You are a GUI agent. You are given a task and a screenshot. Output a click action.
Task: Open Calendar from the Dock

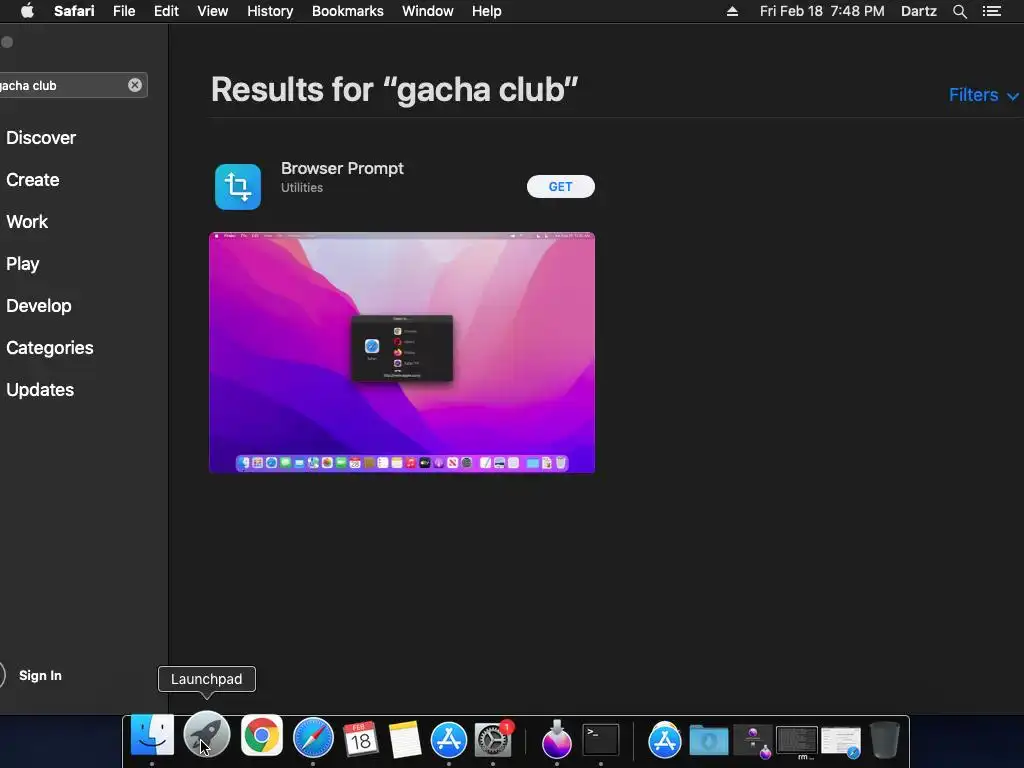[360, 739]
